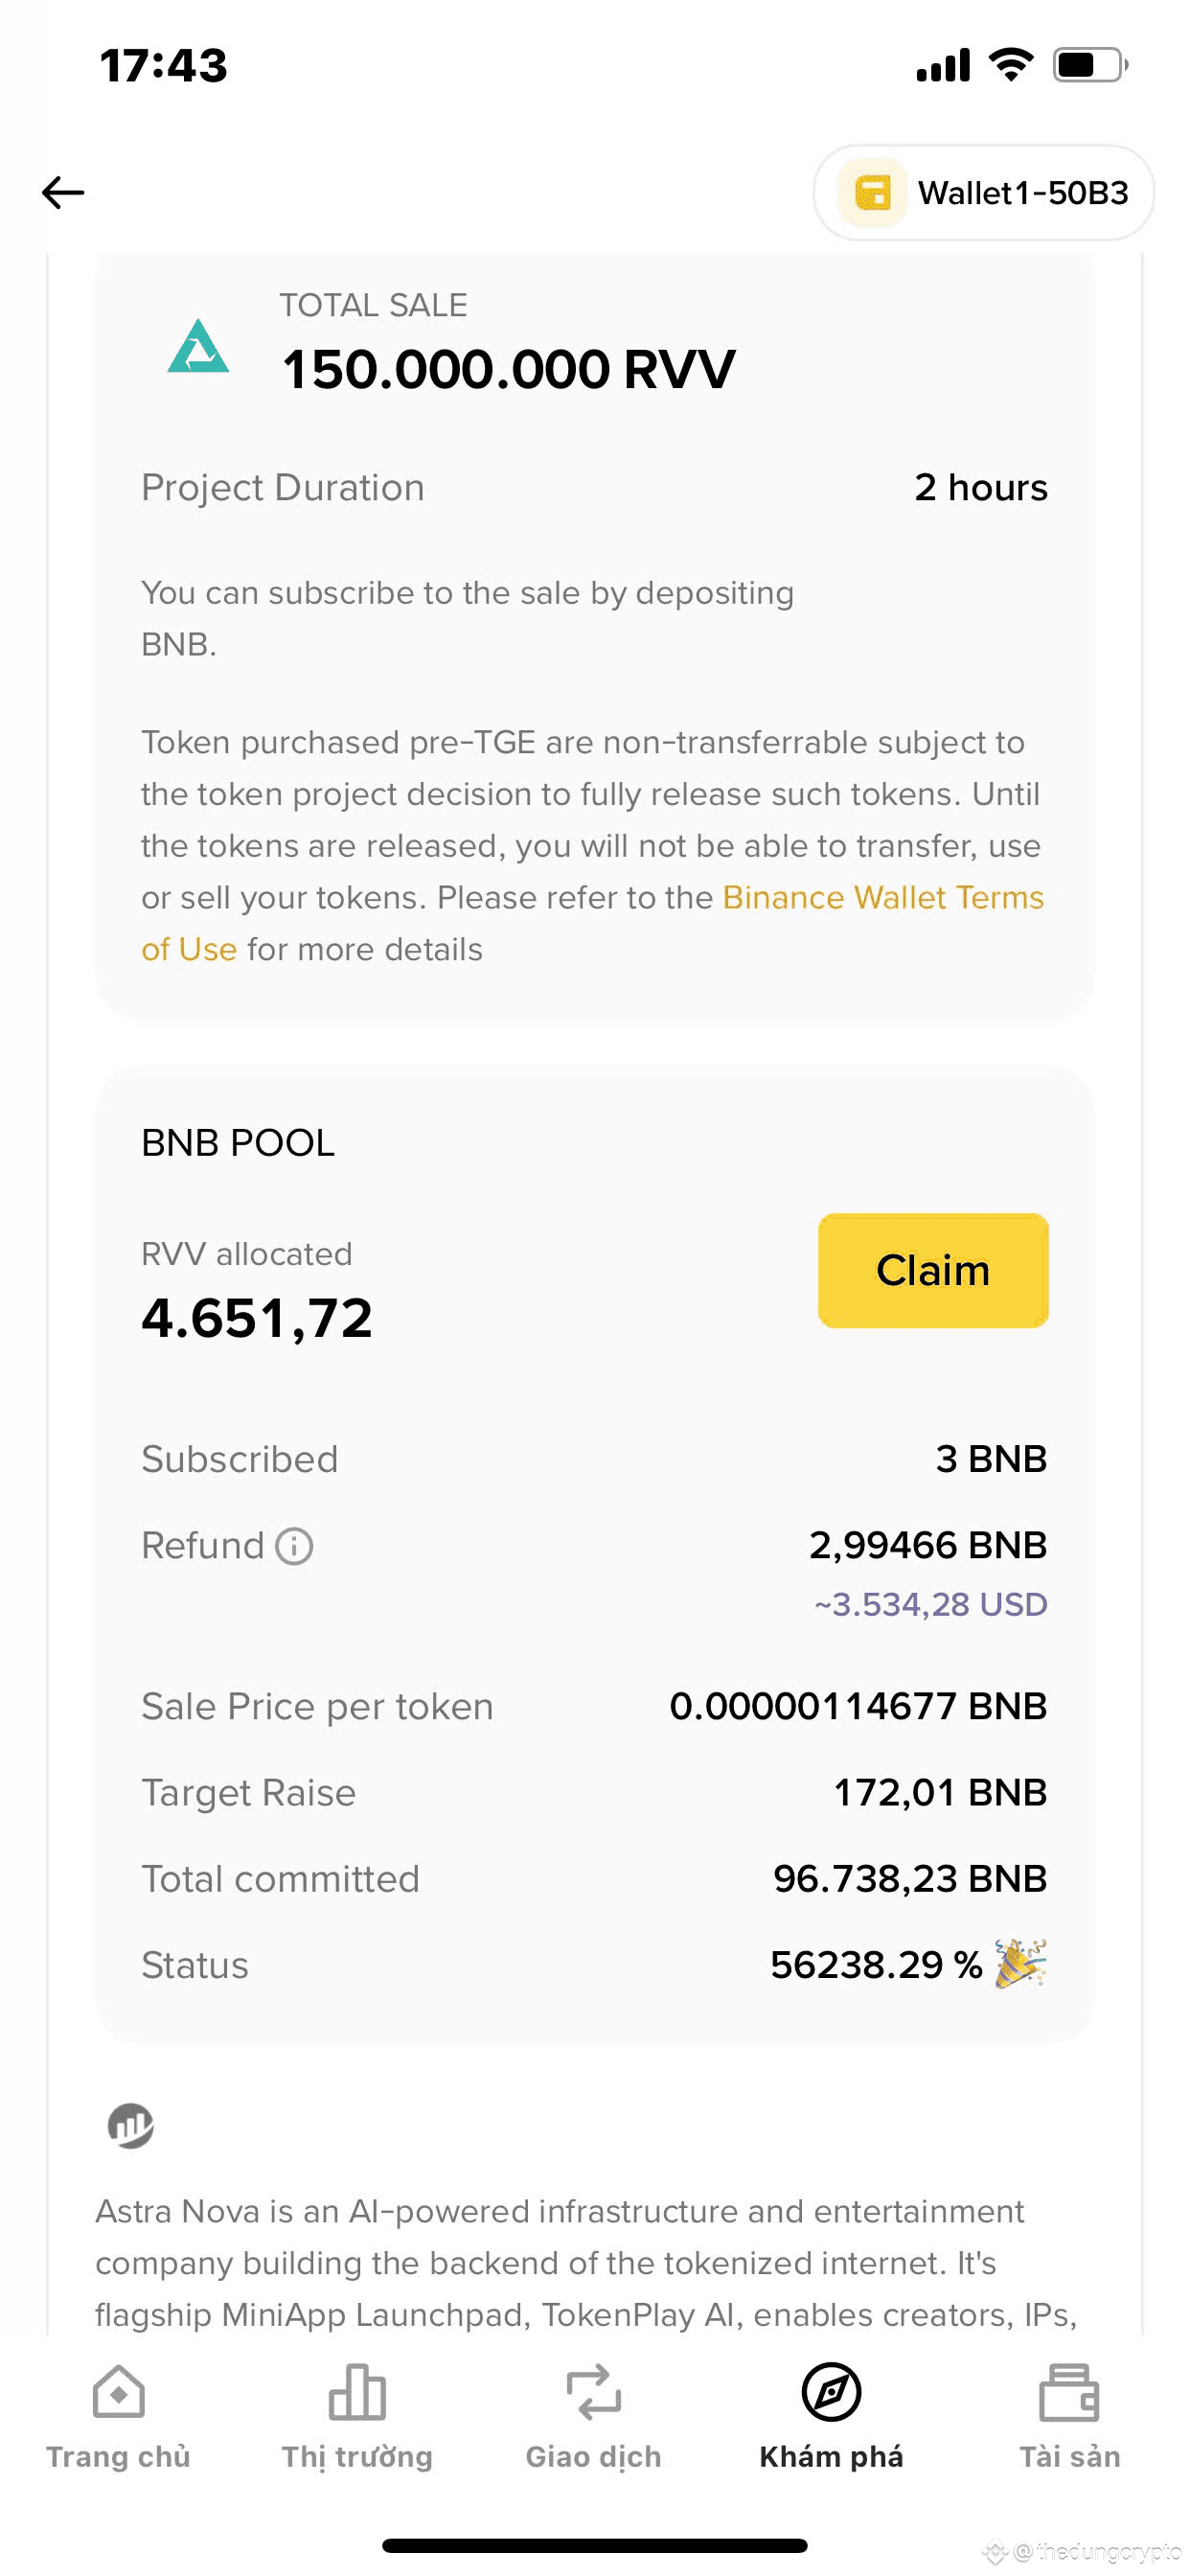The image size is (1190, 2576).
Task: Tap the Wi-Fi status bar icon
Action: 1010,65
